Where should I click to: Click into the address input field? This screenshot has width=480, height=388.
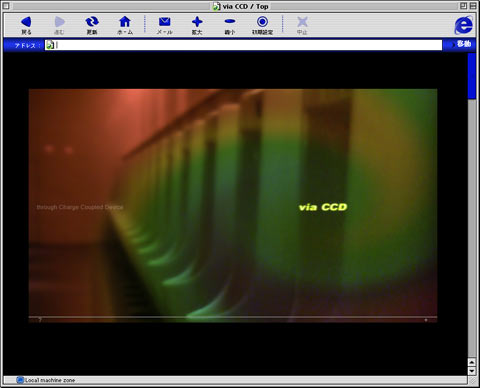[x=248, y=45]
